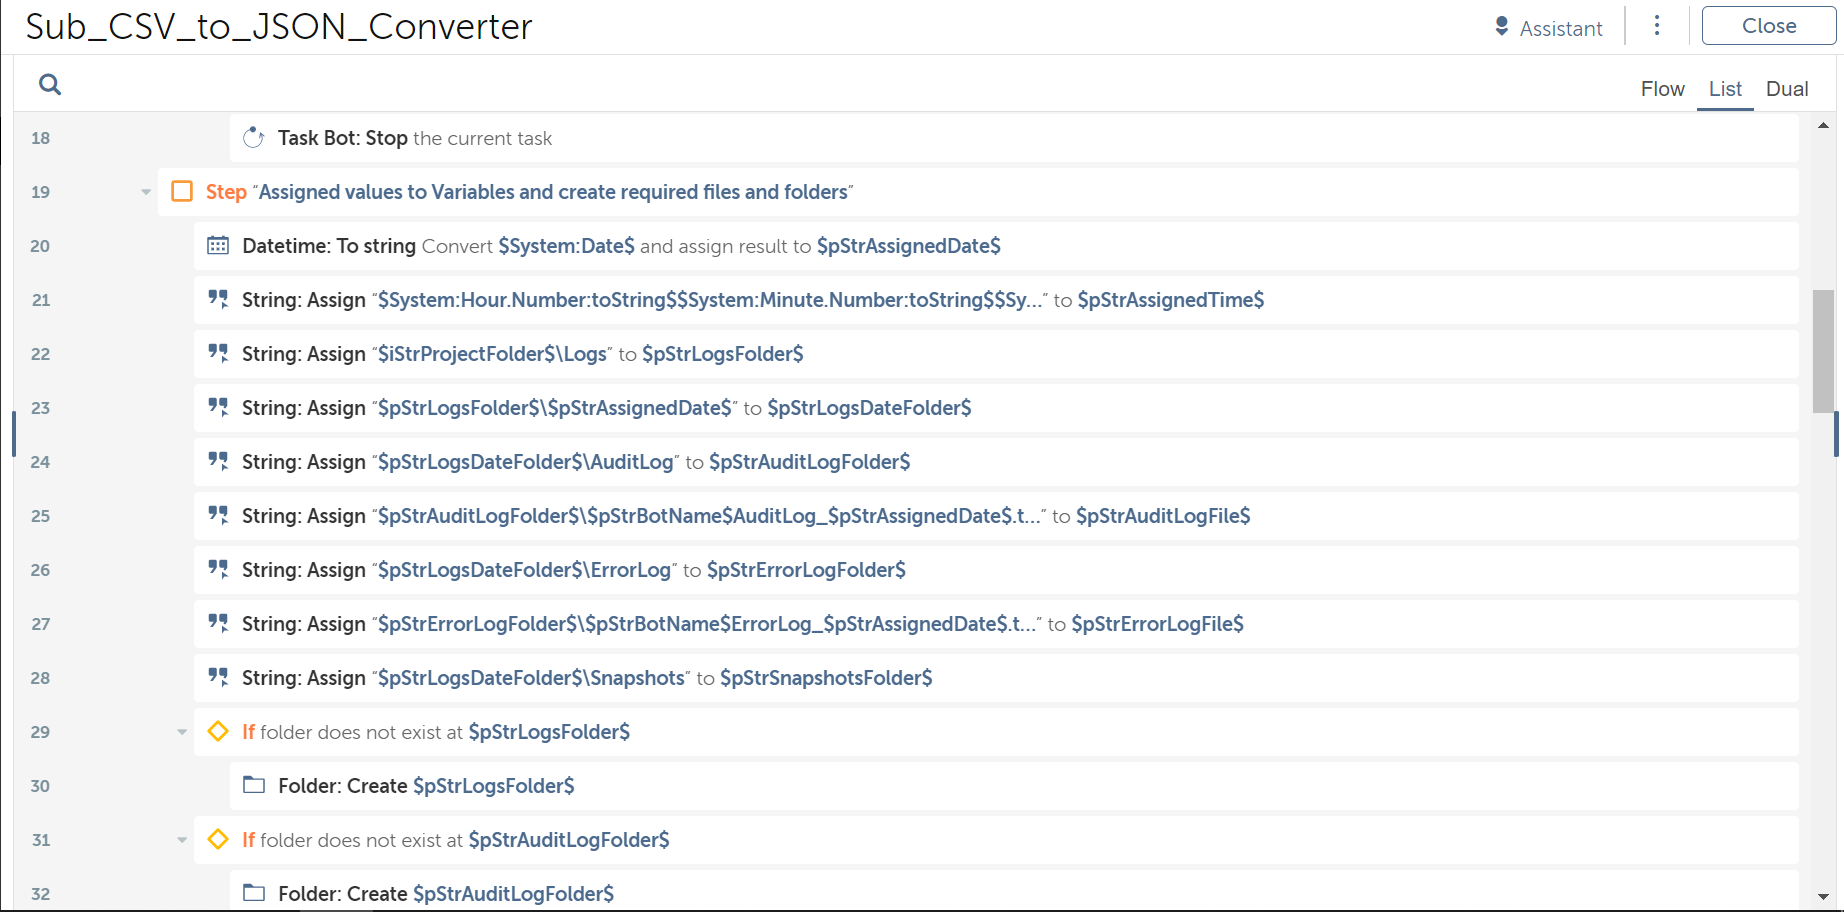Switch to the Flow view tab
The image size is (1844, 912).
[1662, 89]
